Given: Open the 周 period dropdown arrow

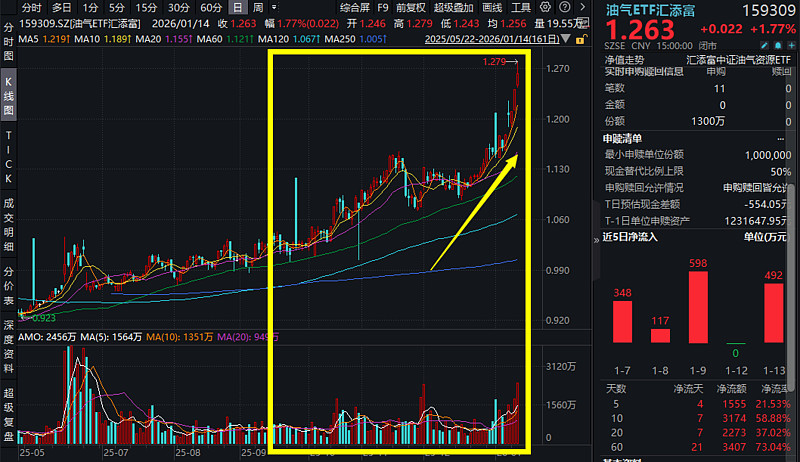Looking at the screenshot, I should point(273,7).
